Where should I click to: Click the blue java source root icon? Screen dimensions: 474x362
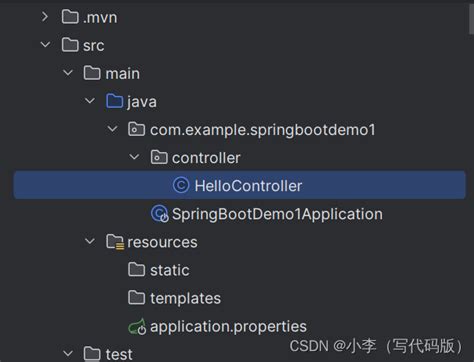(x=114, y=101)
